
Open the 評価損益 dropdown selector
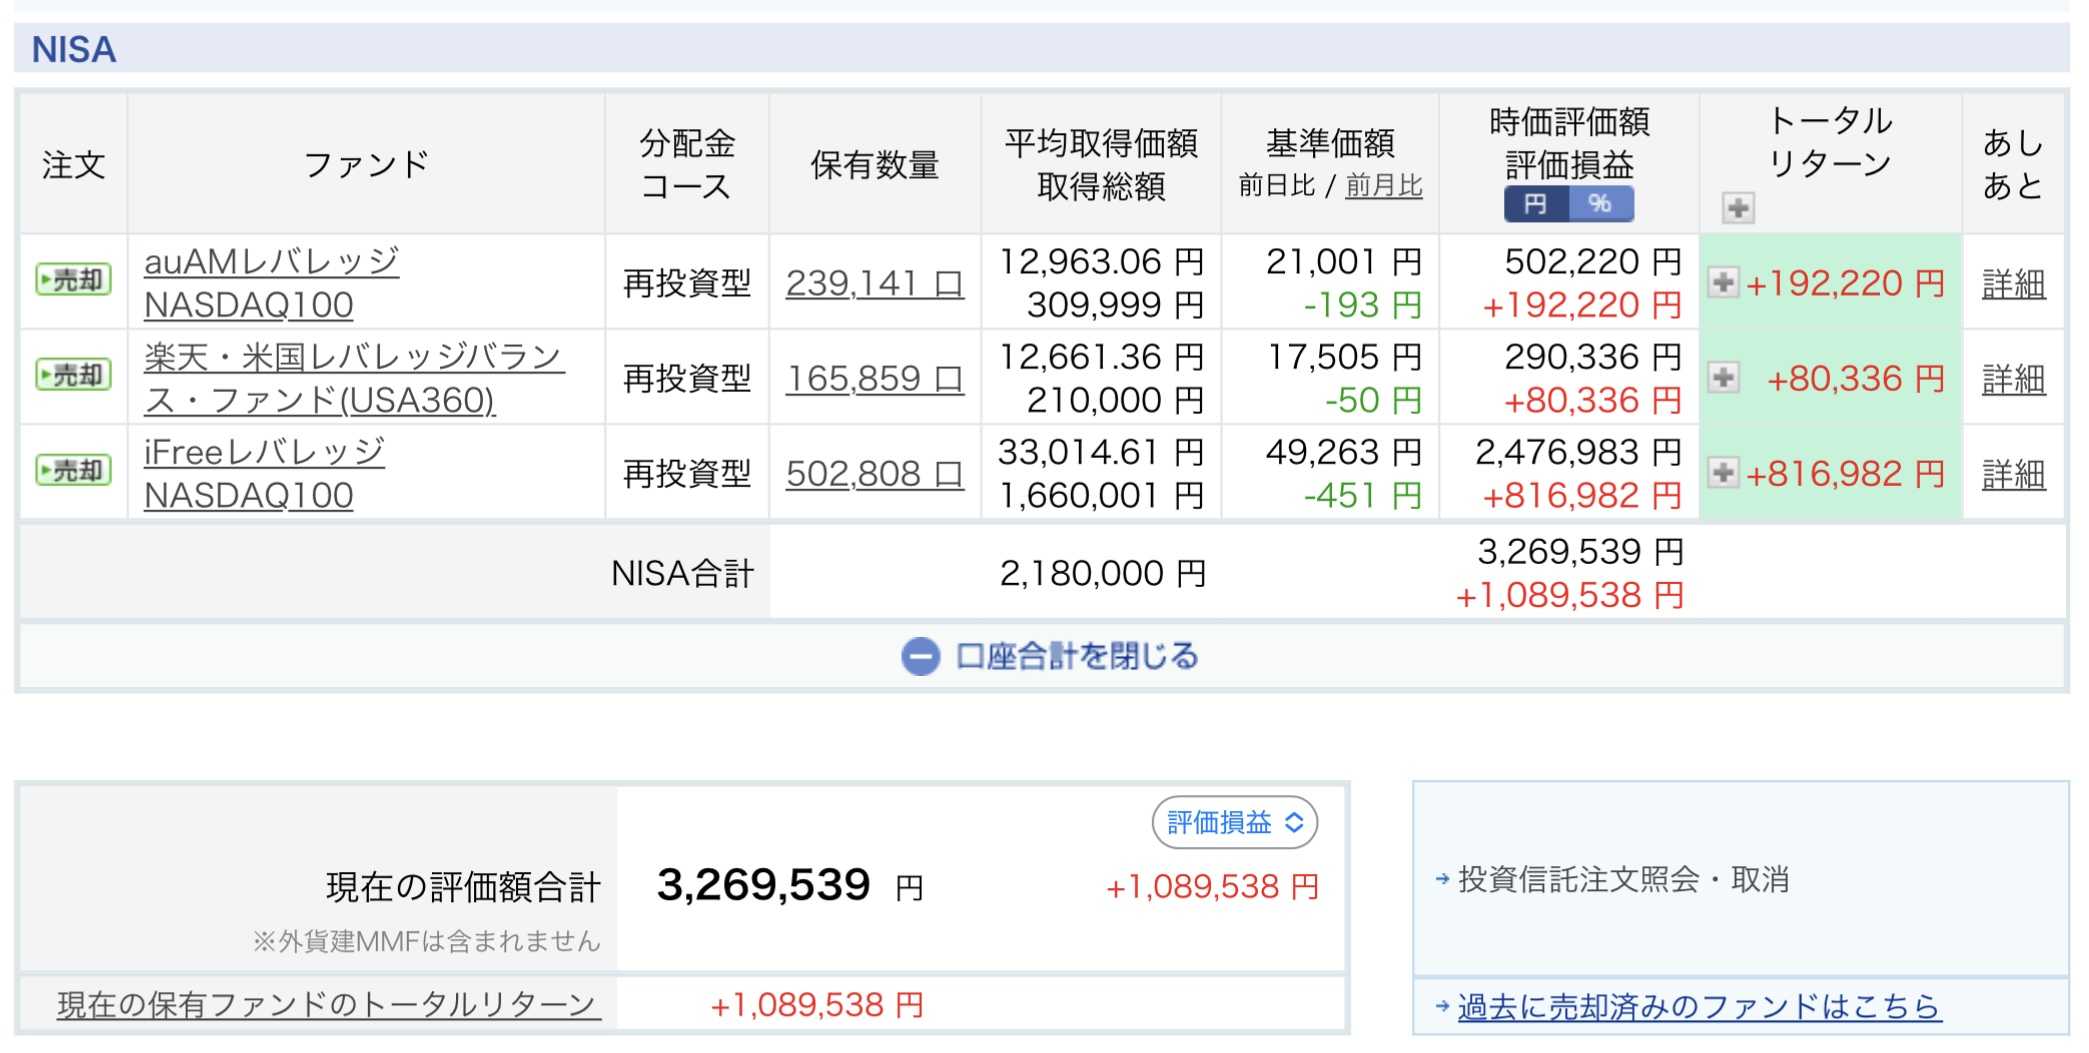point(1234,823)
